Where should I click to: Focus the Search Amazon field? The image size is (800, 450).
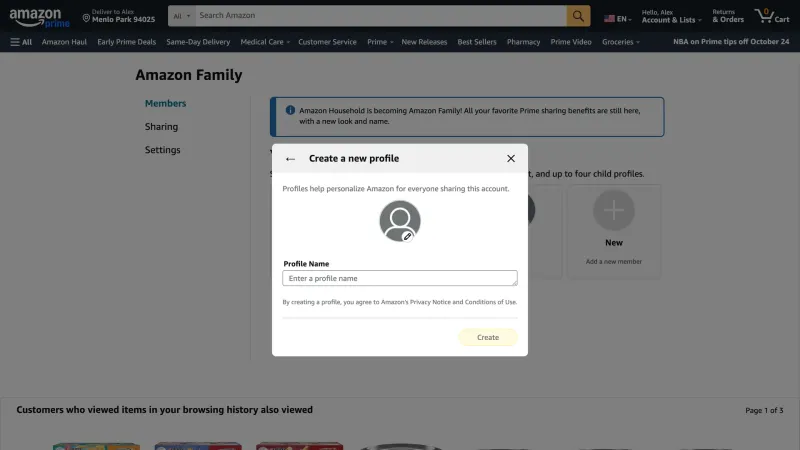click(381, 16)
